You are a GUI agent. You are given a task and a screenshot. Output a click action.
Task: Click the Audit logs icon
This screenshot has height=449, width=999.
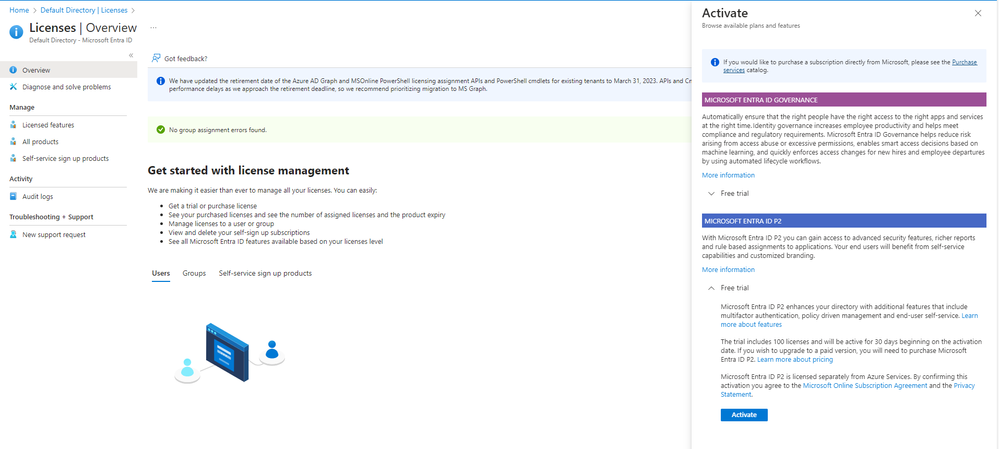13,196
